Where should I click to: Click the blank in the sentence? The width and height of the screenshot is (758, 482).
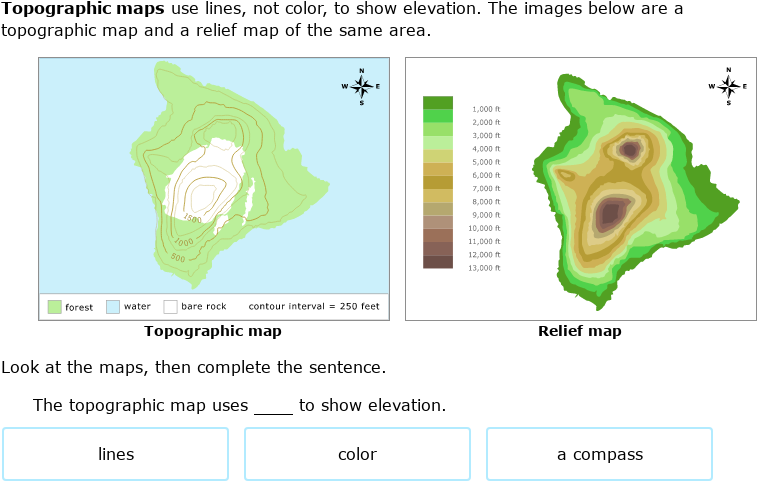(x=274, y=406)
